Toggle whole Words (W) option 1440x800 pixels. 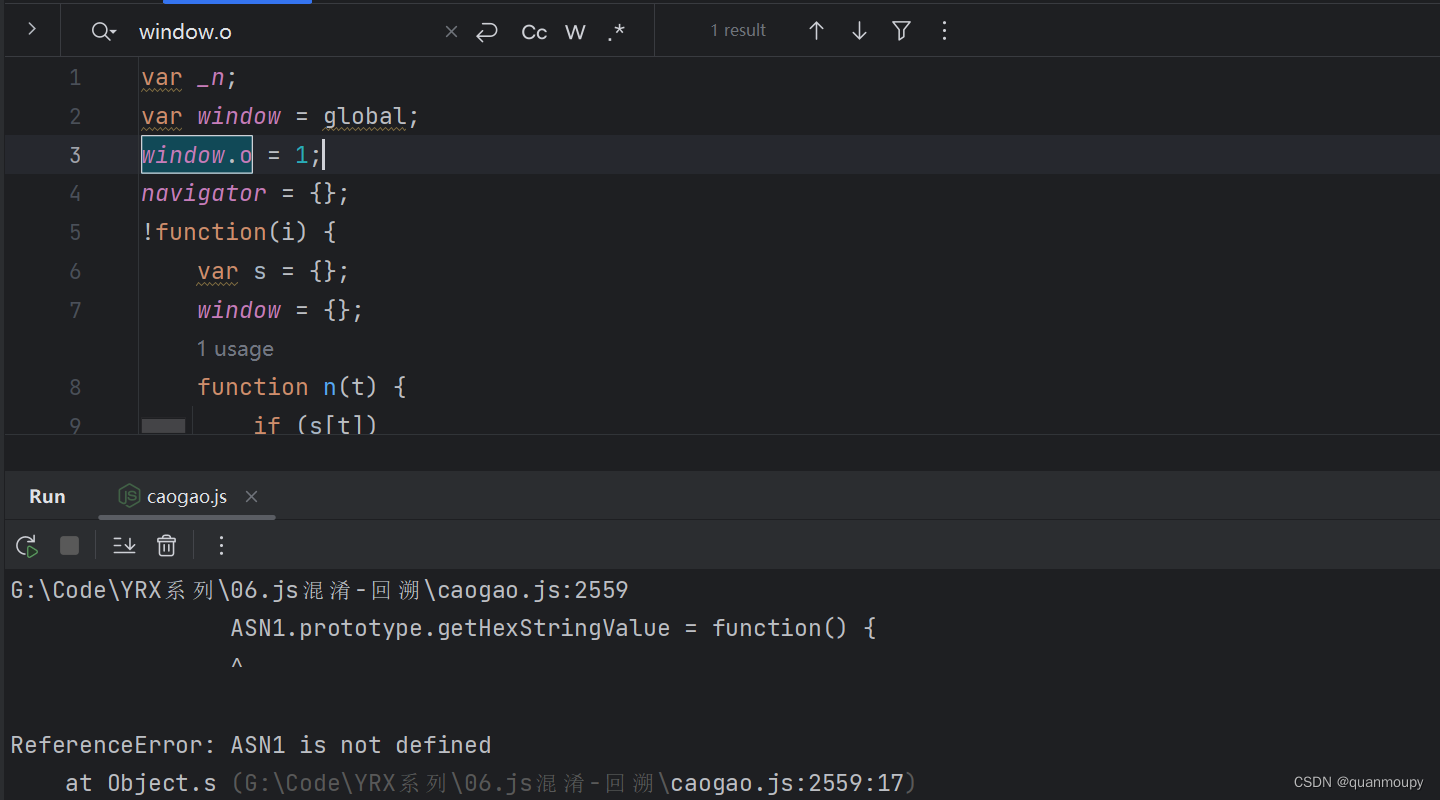tap(575, 32)
